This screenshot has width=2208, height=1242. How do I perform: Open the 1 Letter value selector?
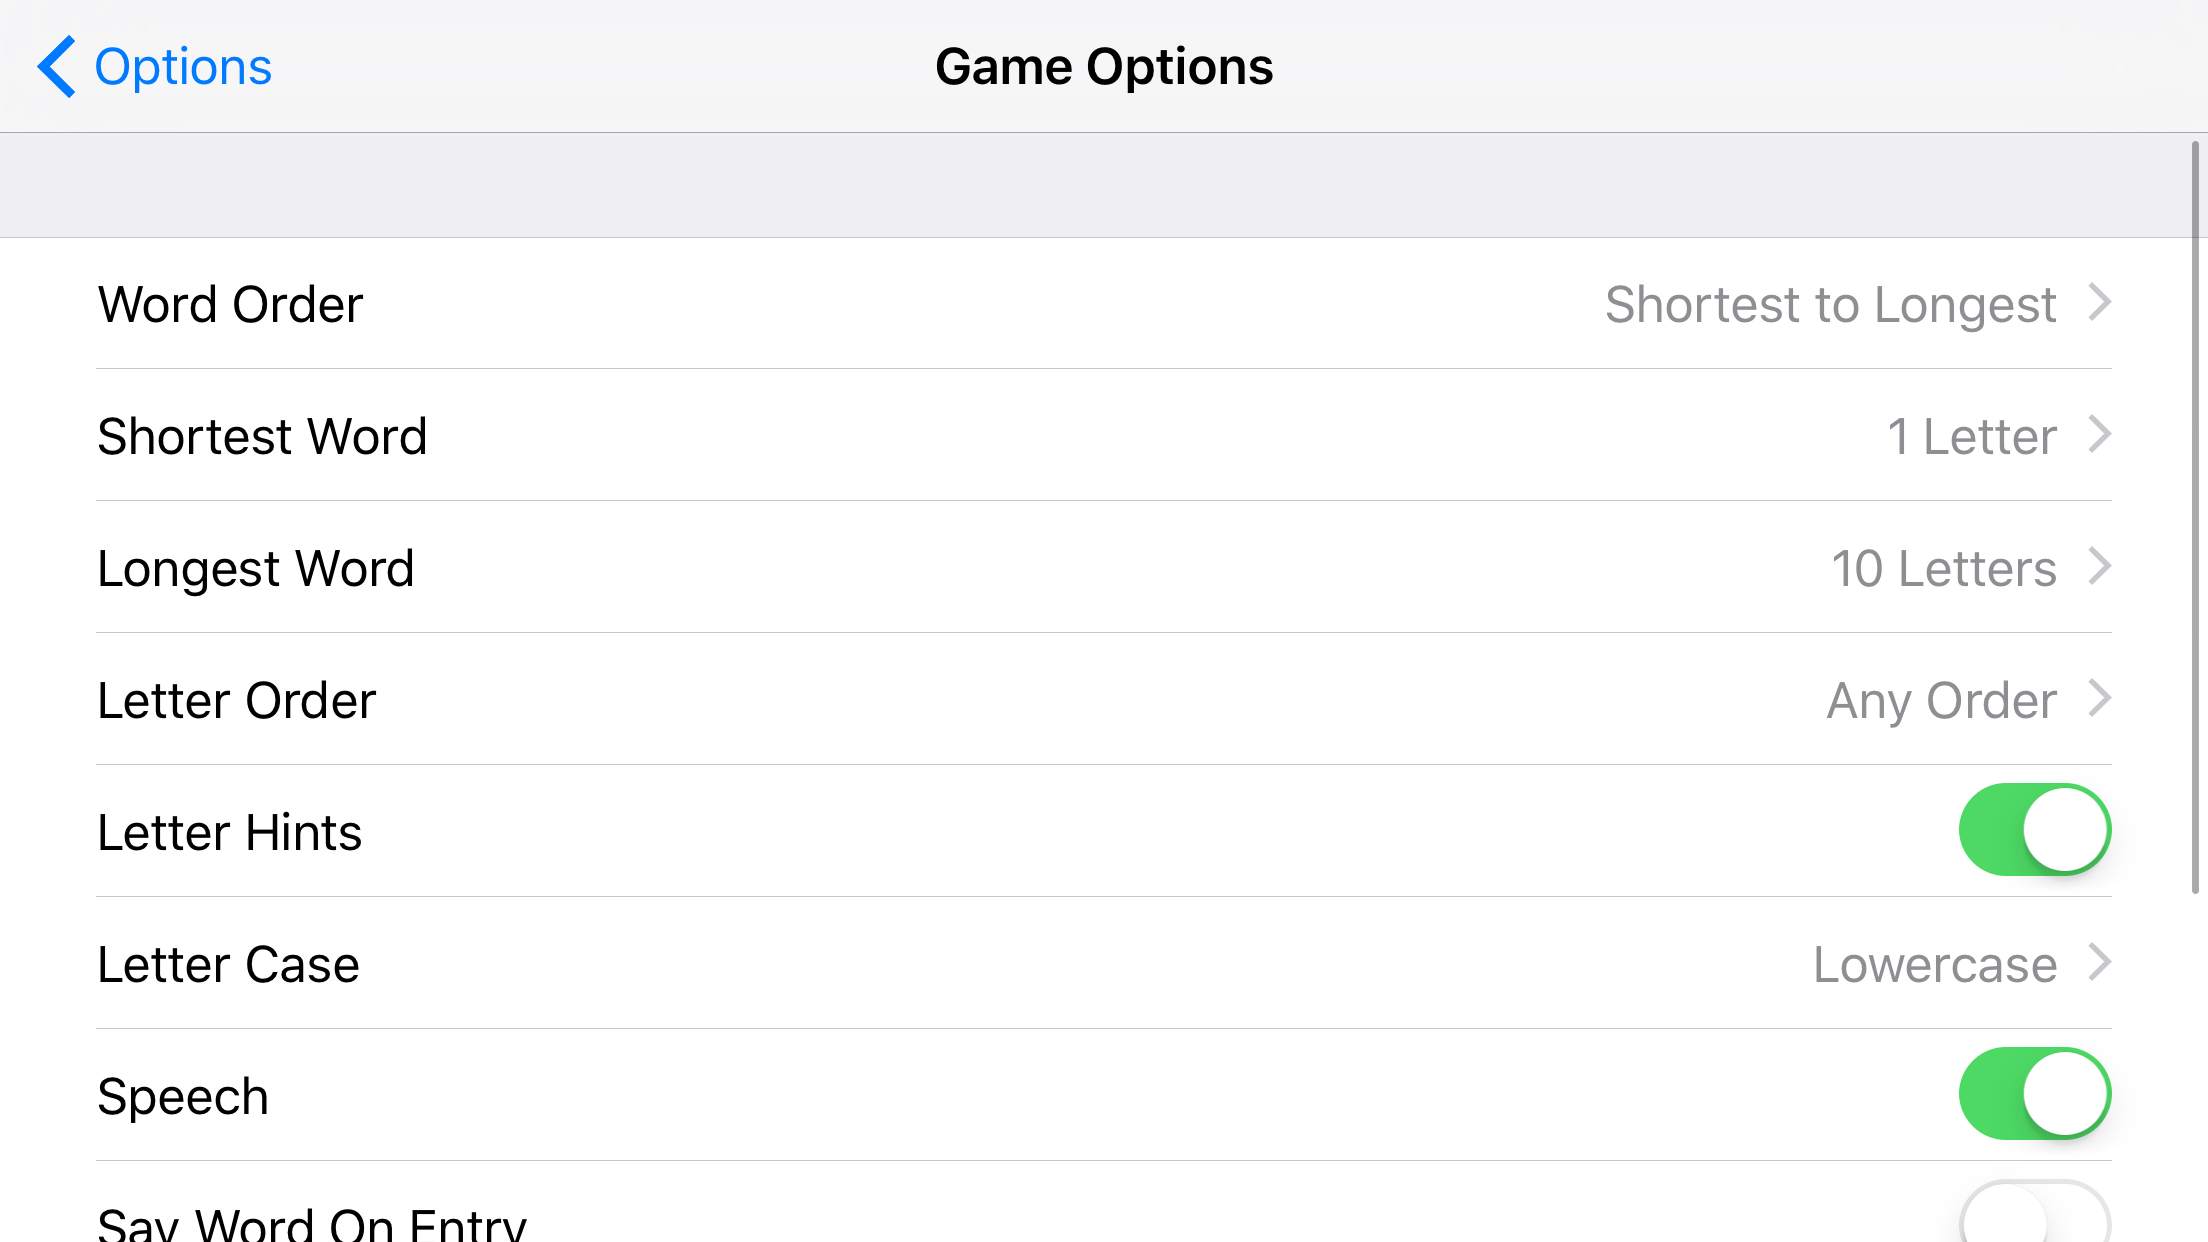[x=1971, y=436]
